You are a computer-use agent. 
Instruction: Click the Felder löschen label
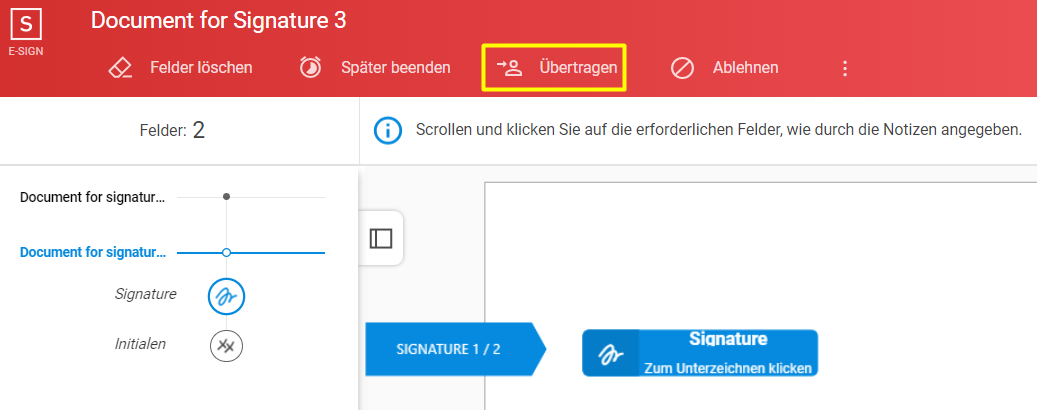pyautogui.click(x=201, y=67)
